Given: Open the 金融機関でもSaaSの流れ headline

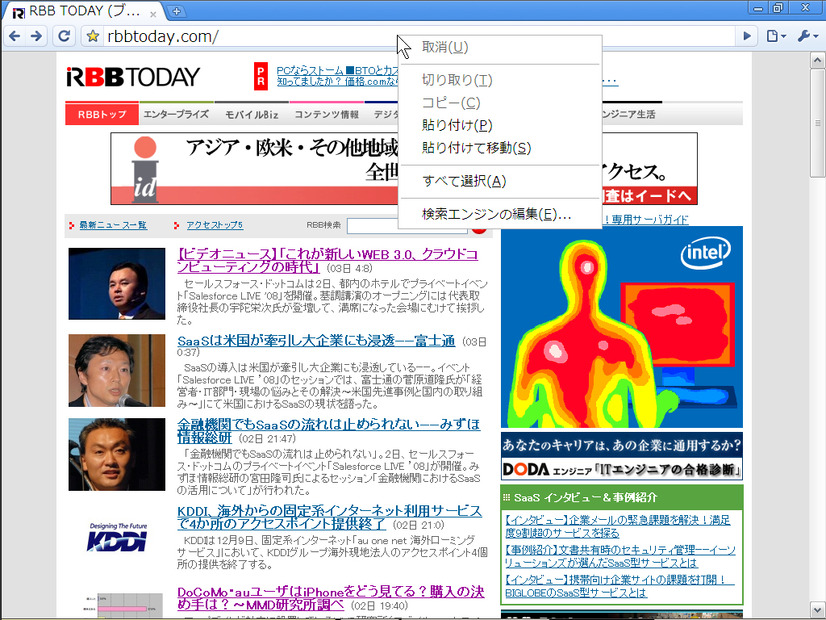Looking at the screenshot, I should (328, 430).
